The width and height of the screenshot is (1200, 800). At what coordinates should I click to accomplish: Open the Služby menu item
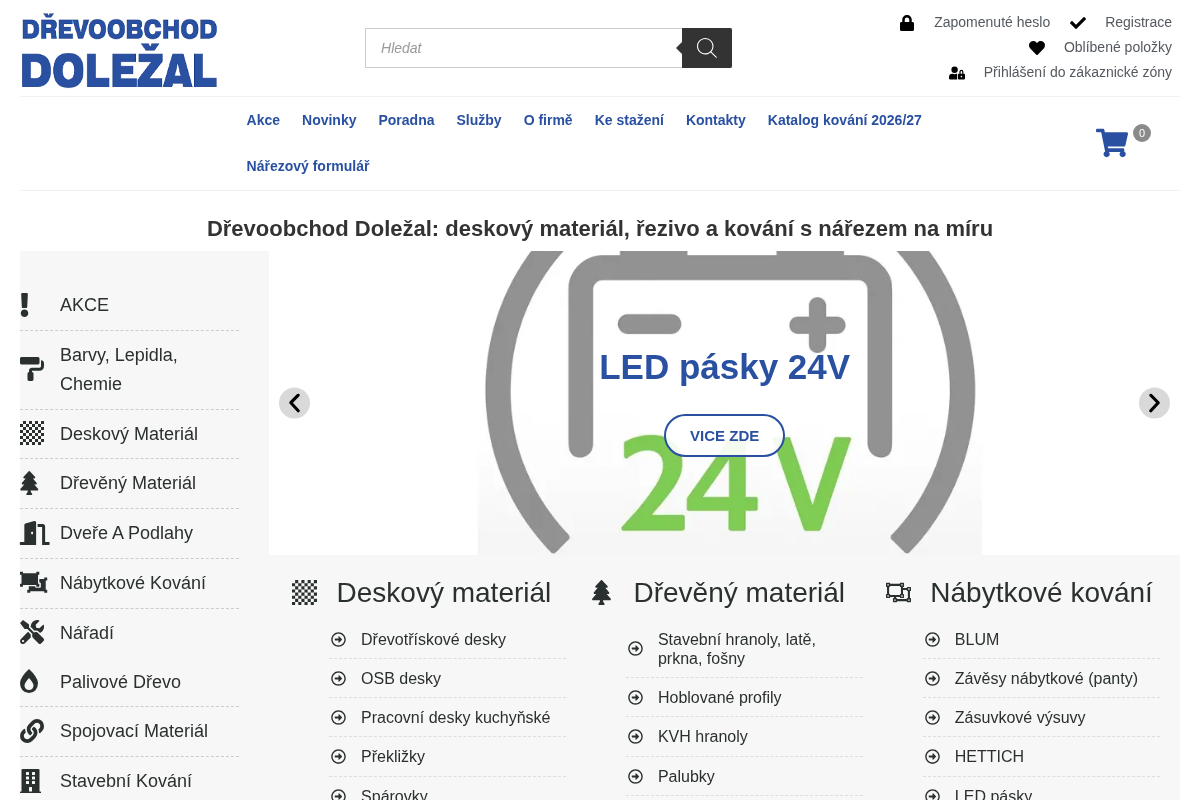click(479, 120)
